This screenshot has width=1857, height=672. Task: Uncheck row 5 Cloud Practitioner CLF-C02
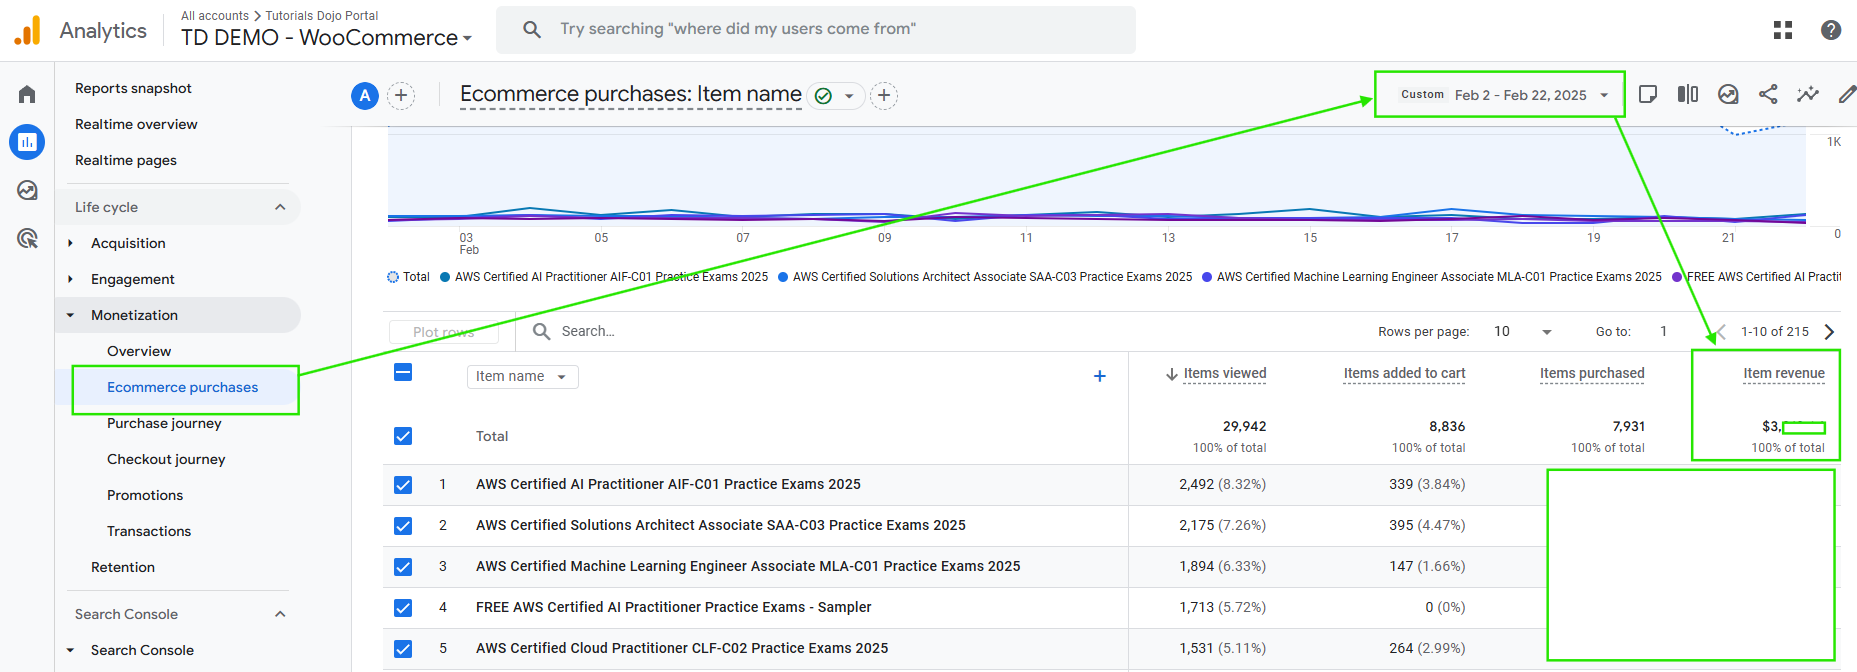tap(403, 649)
